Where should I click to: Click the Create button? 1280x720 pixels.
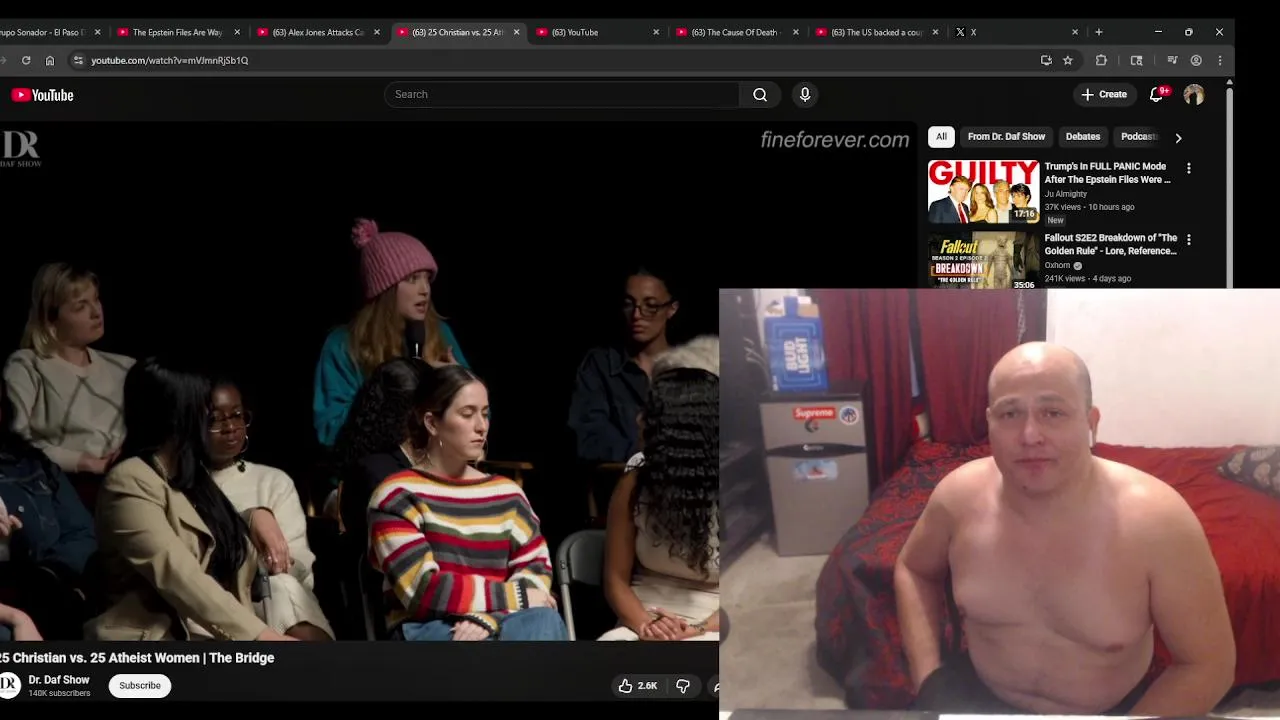pyautogui.click(x=1104, y=94)
